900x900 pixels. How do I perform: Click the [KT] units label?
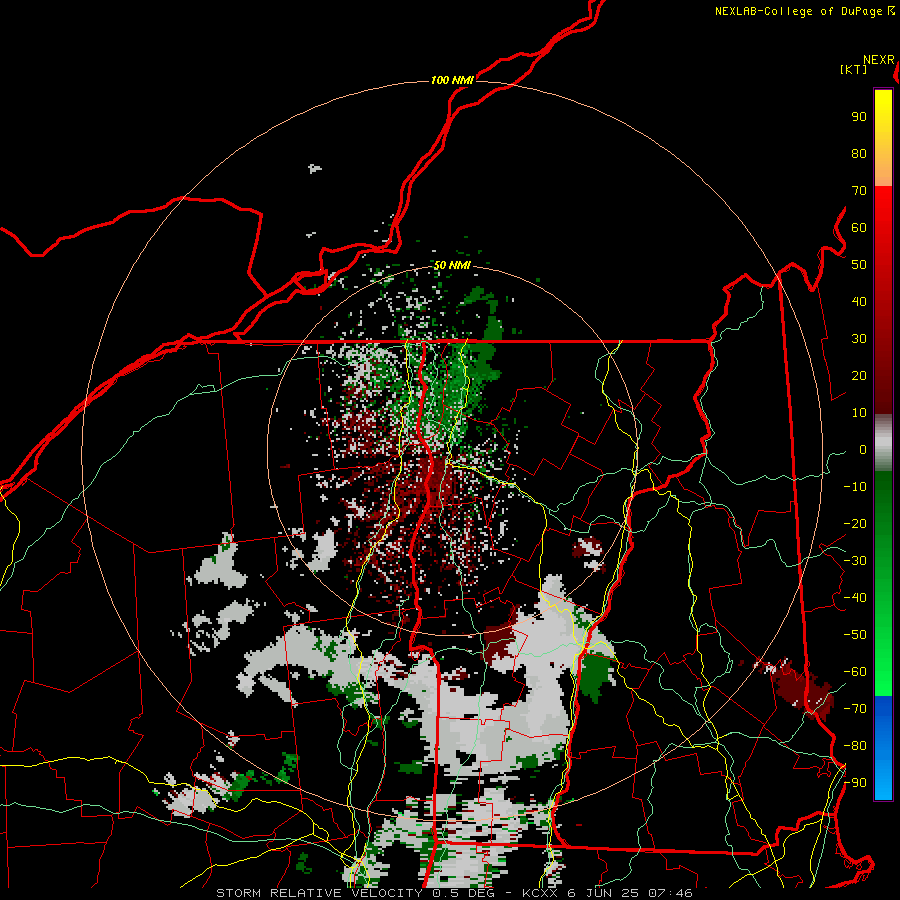coord(854,69)
